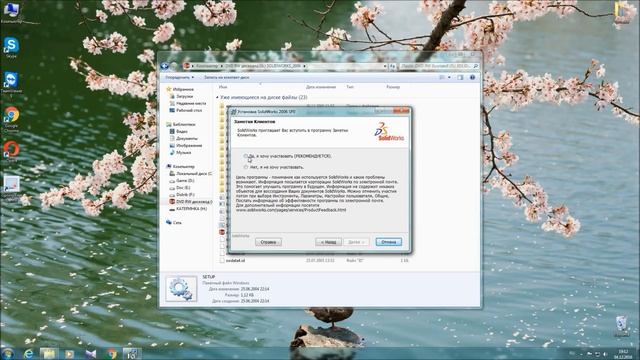Screen dimensions: 640x360
Task: Click the refresh button beside address bar
Action: (x=392, y=66)
